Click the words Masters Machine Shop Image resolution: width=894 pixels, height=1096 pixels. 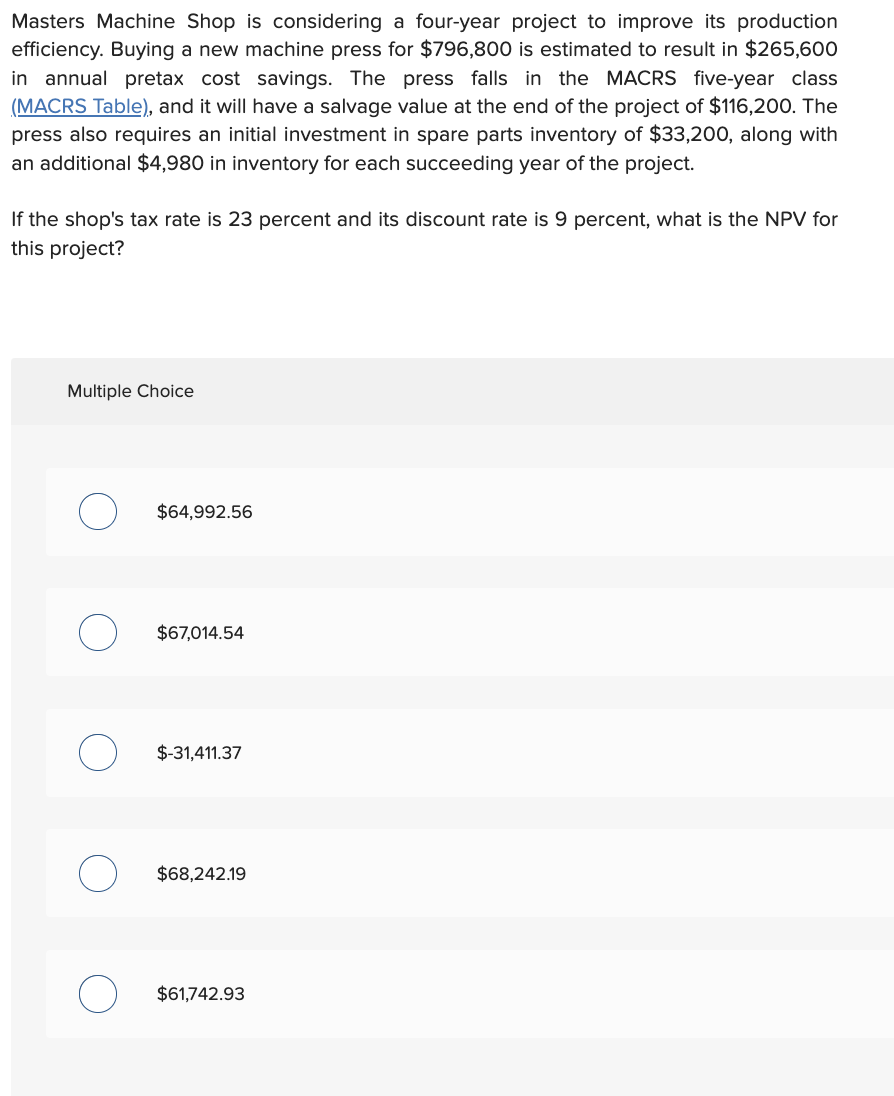[x=122, y=21]
